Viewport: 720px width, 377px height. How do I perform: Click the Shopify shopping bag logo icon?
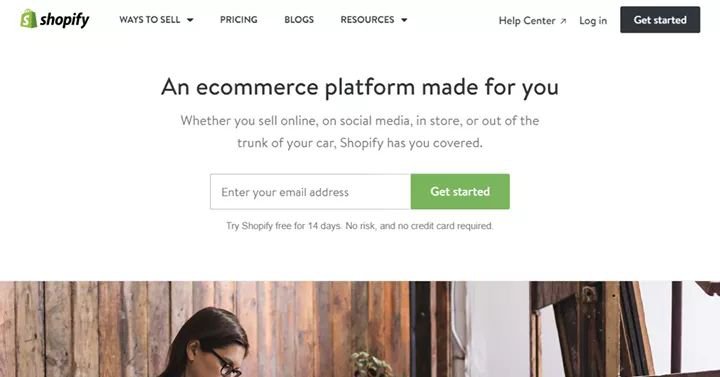28,19
